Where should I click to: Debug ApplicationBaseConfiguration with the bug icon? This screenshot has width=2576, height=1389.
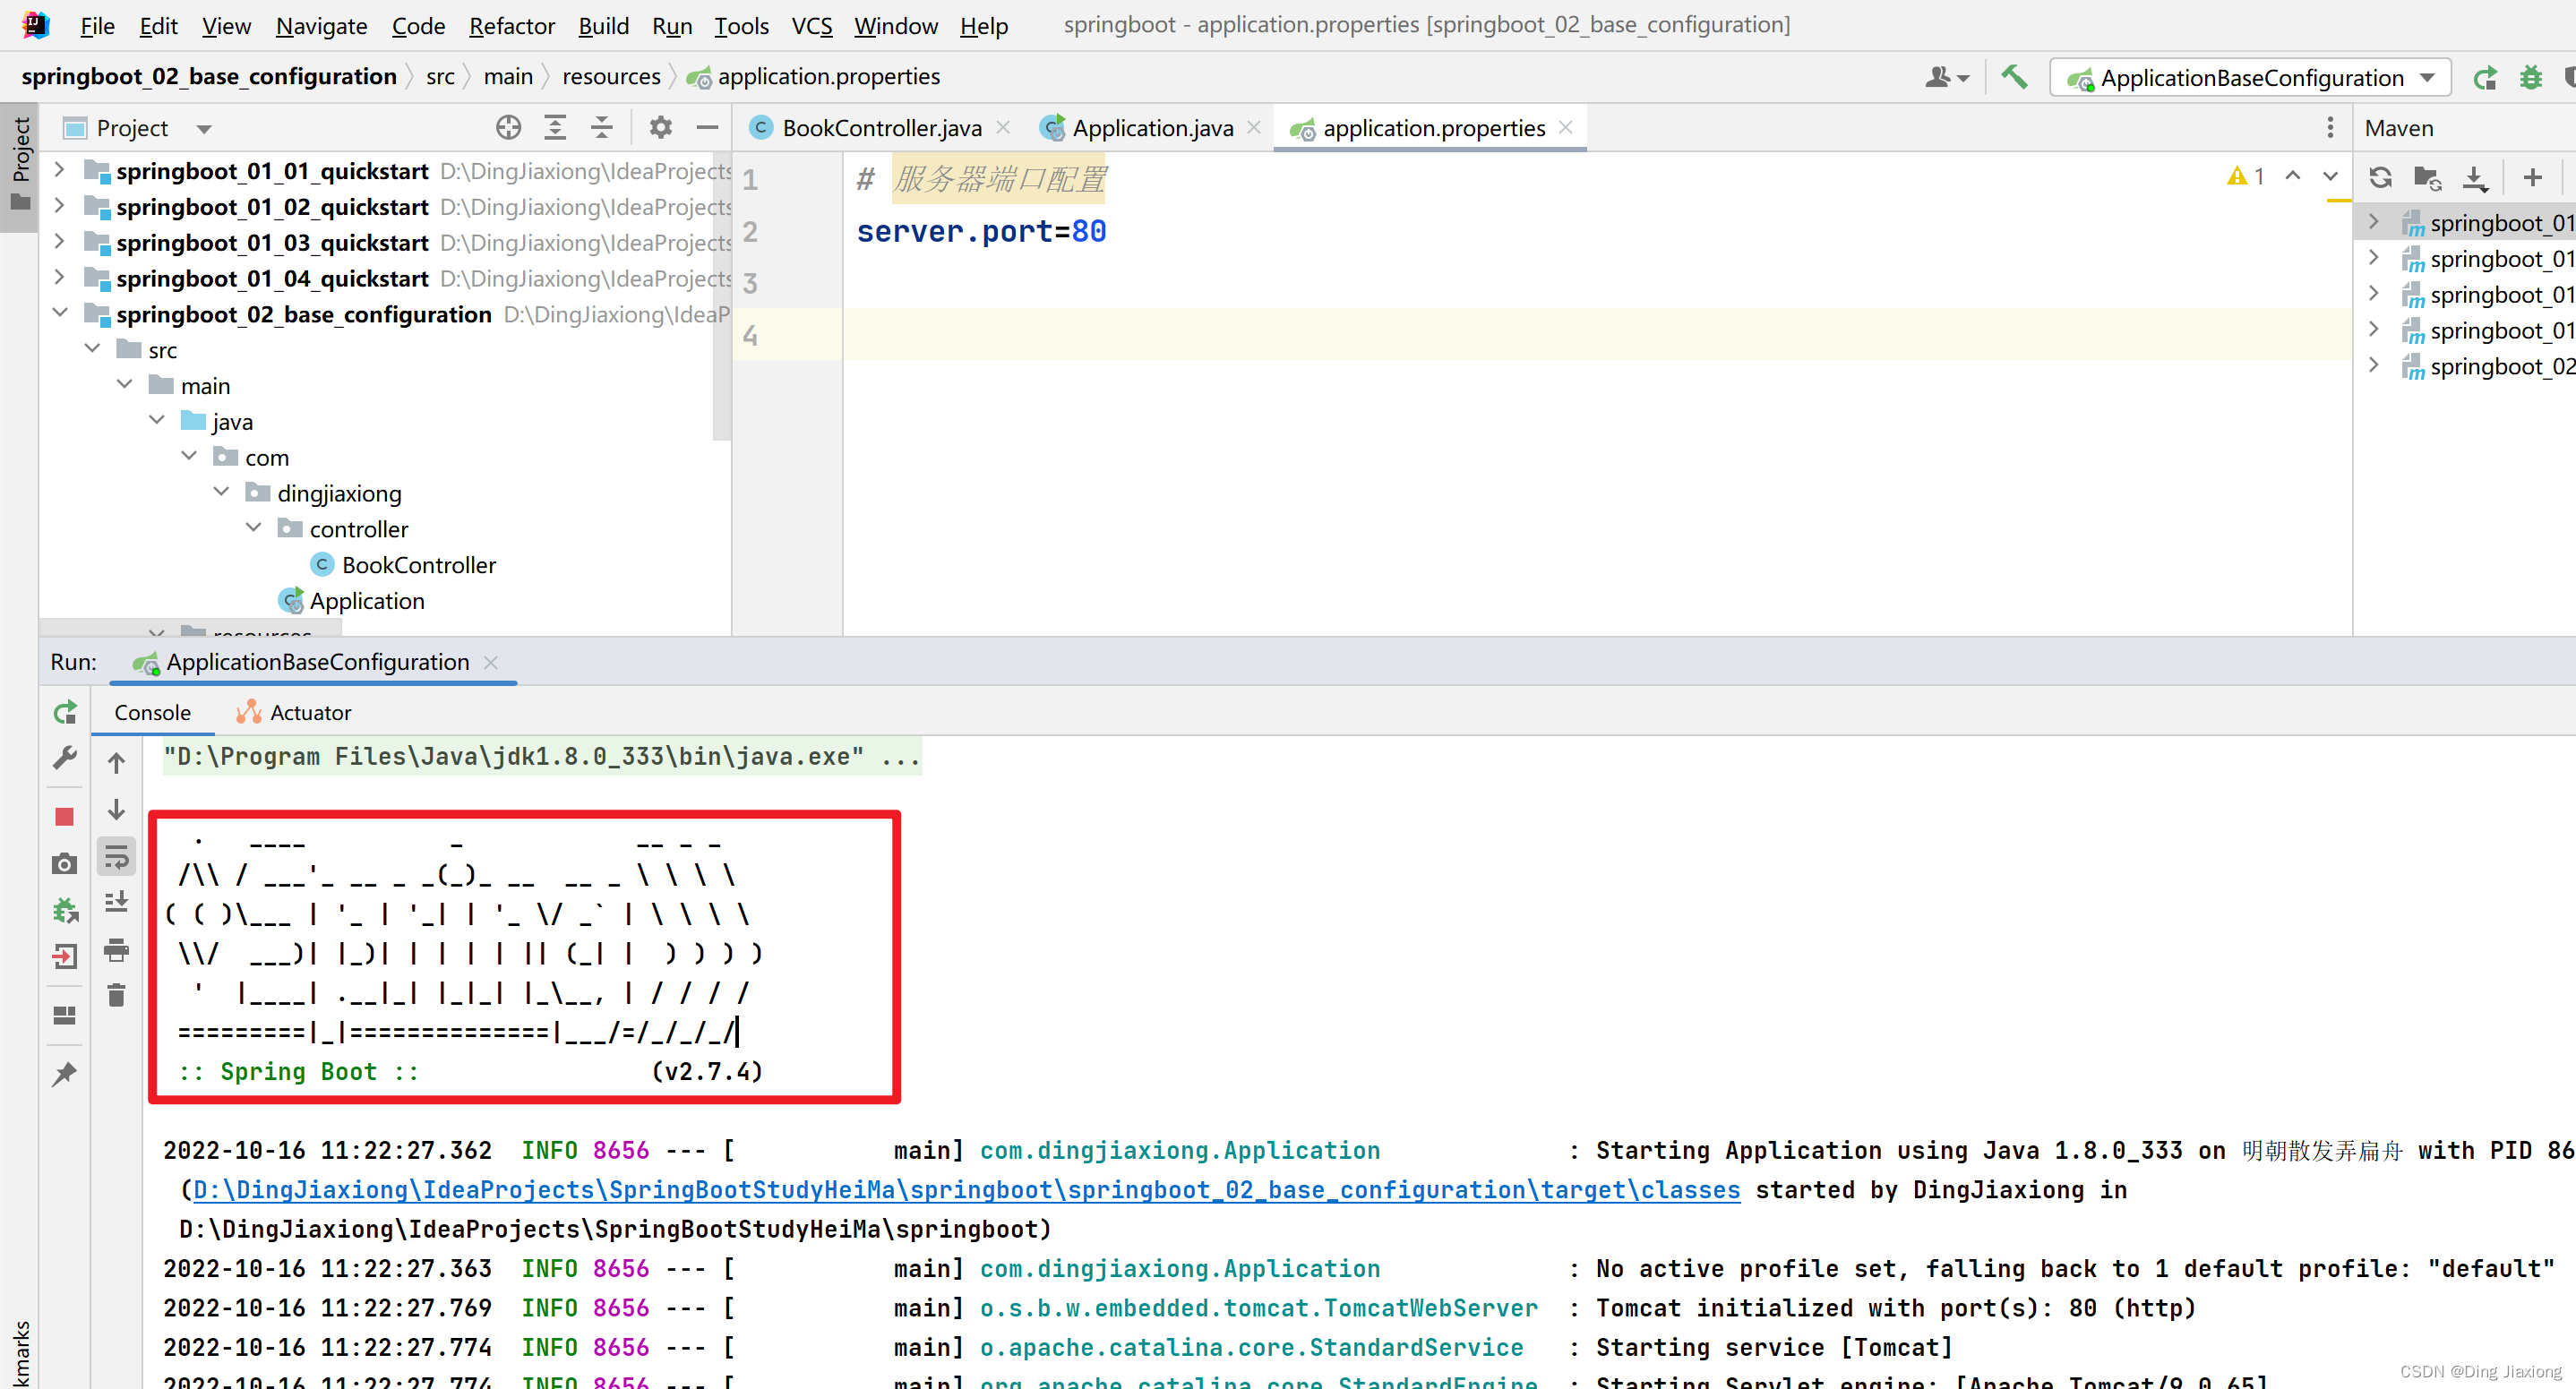[2531, 77]
